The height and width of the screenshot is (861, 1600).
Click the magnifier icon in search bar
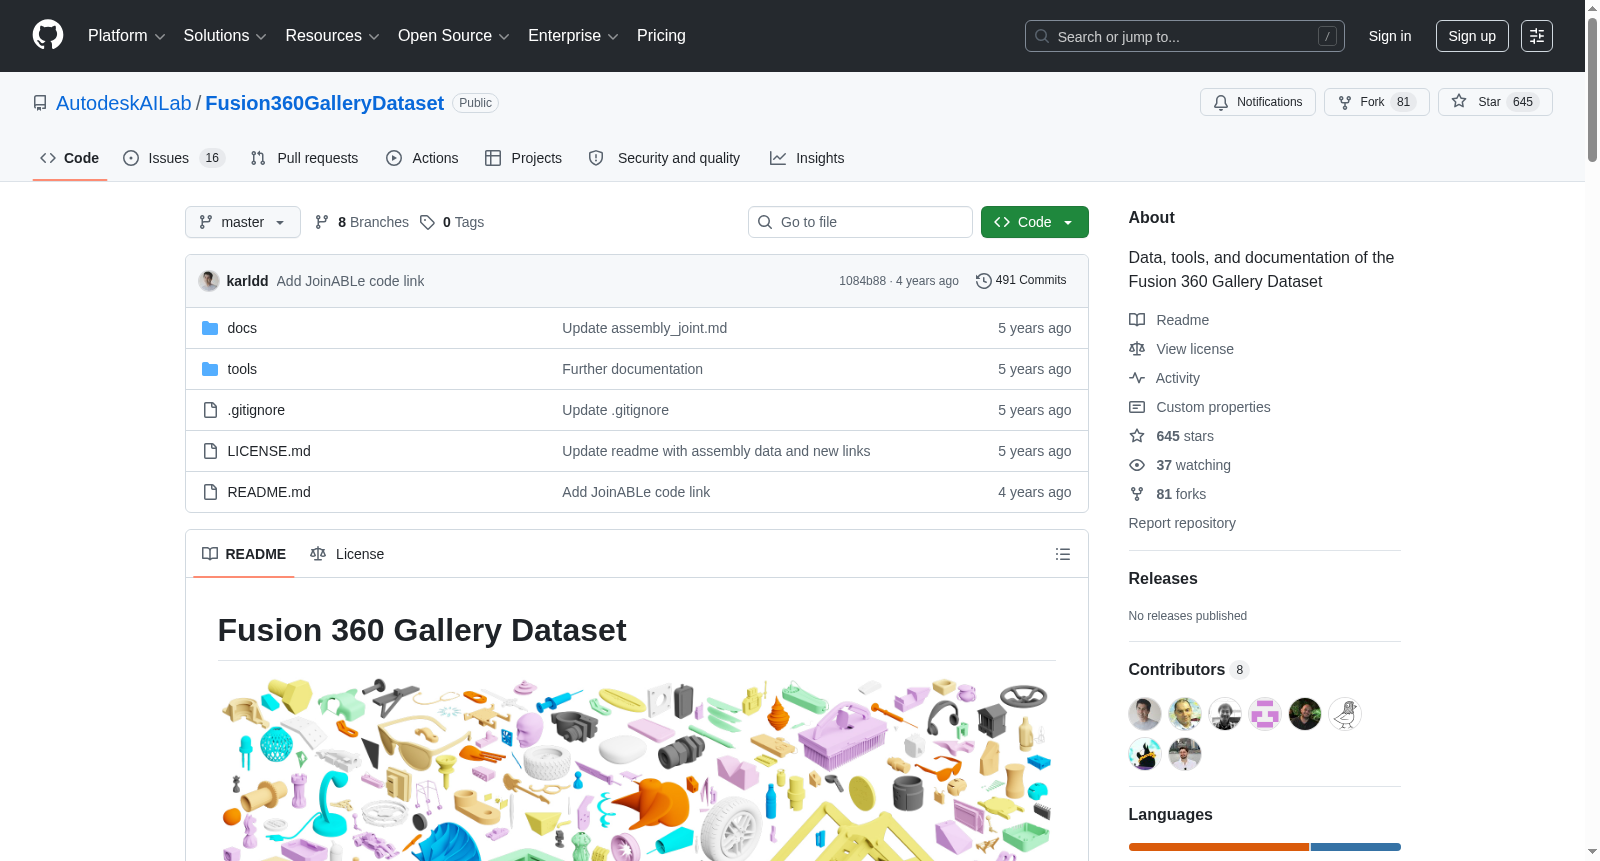click(1042, 36)
